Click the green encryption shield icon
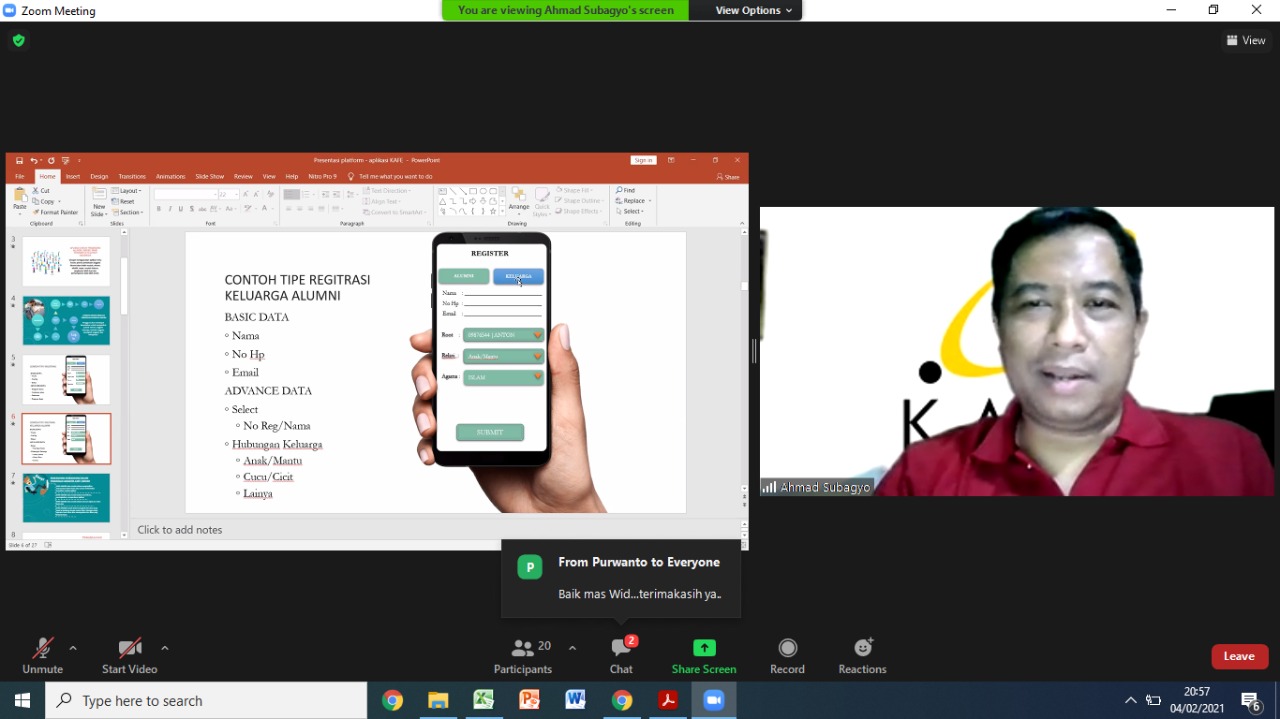Image resolution: width=1280 pixels, height=719 pixels. click(x=18, y=40)
